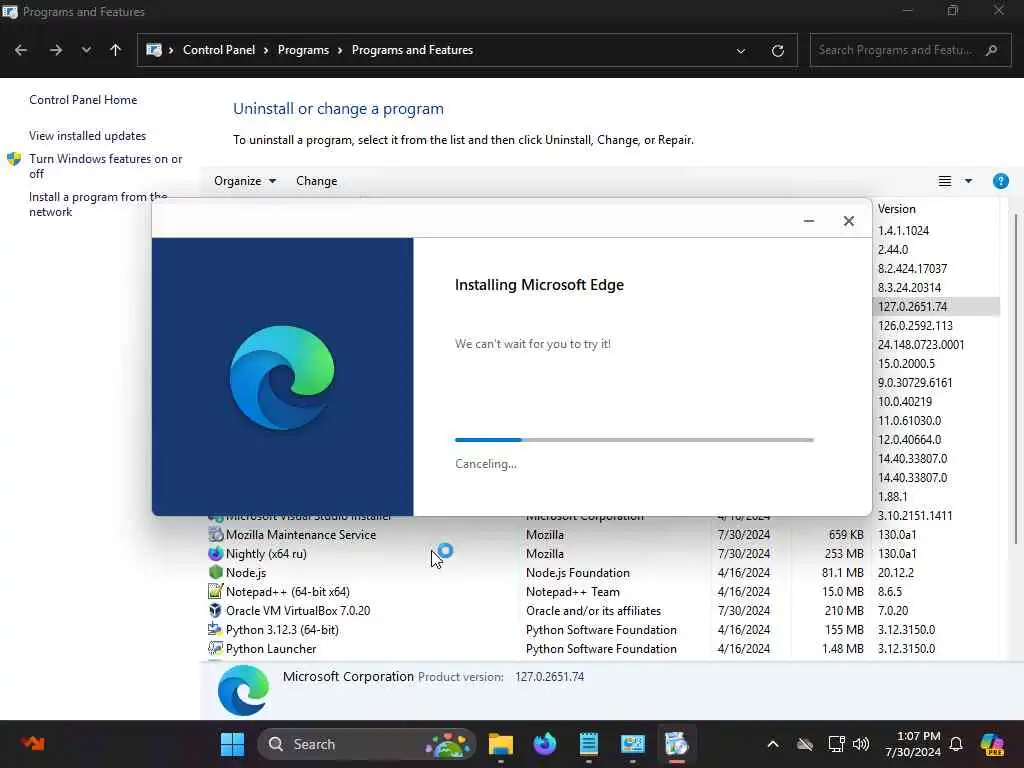The height and width of the screenshot is (768, 1024).
Task: Click version 127.0.2651.74 highlighted cell
Action: (x=912, y=306)
